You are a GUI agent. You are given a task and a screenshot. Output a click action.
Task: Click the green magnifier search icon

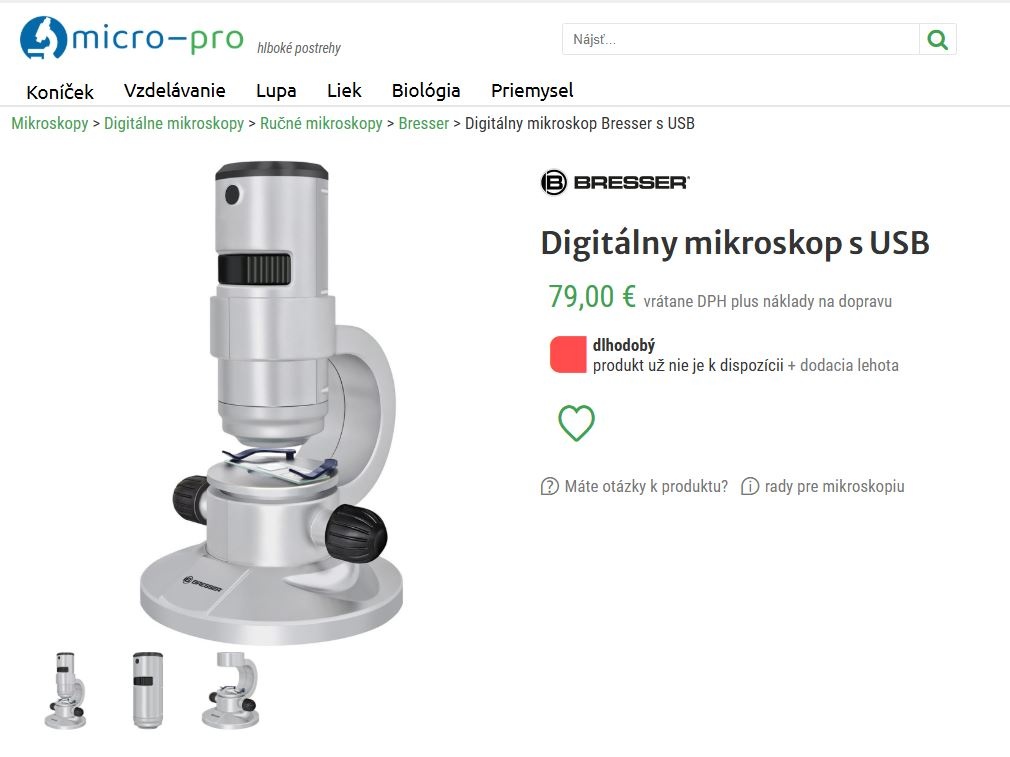[x=937, y=39]
